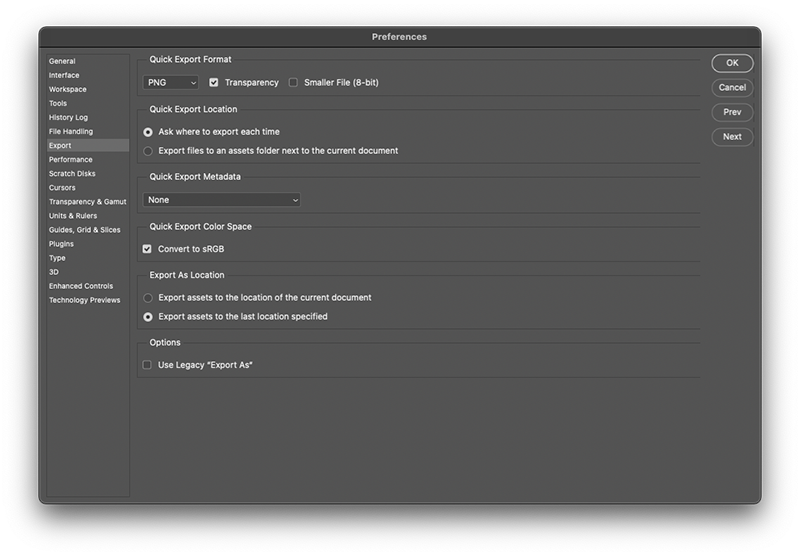Select export to current document location
Image resolution: width=800 pixels, height=555 pixels.
point(149,298)
